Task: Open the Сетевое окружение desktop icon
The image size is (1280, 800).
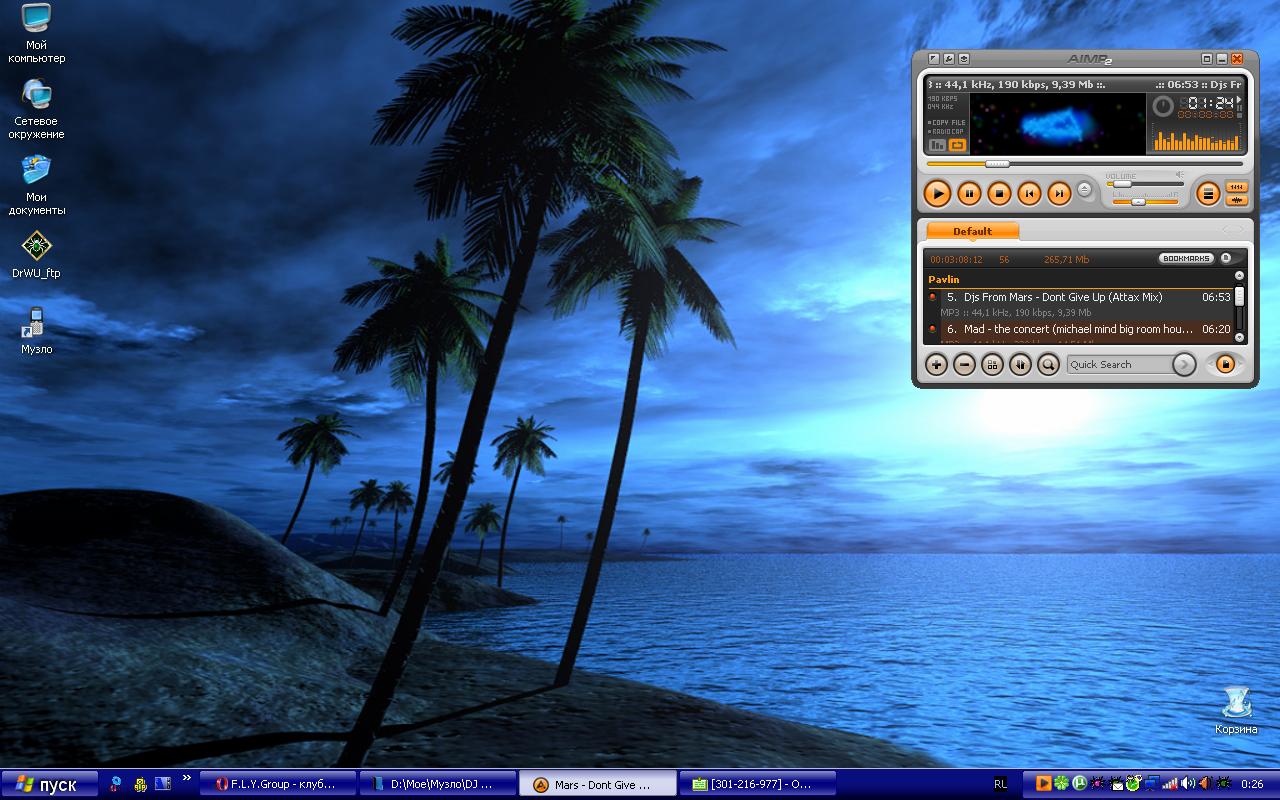Action: (x=38, y=110)
